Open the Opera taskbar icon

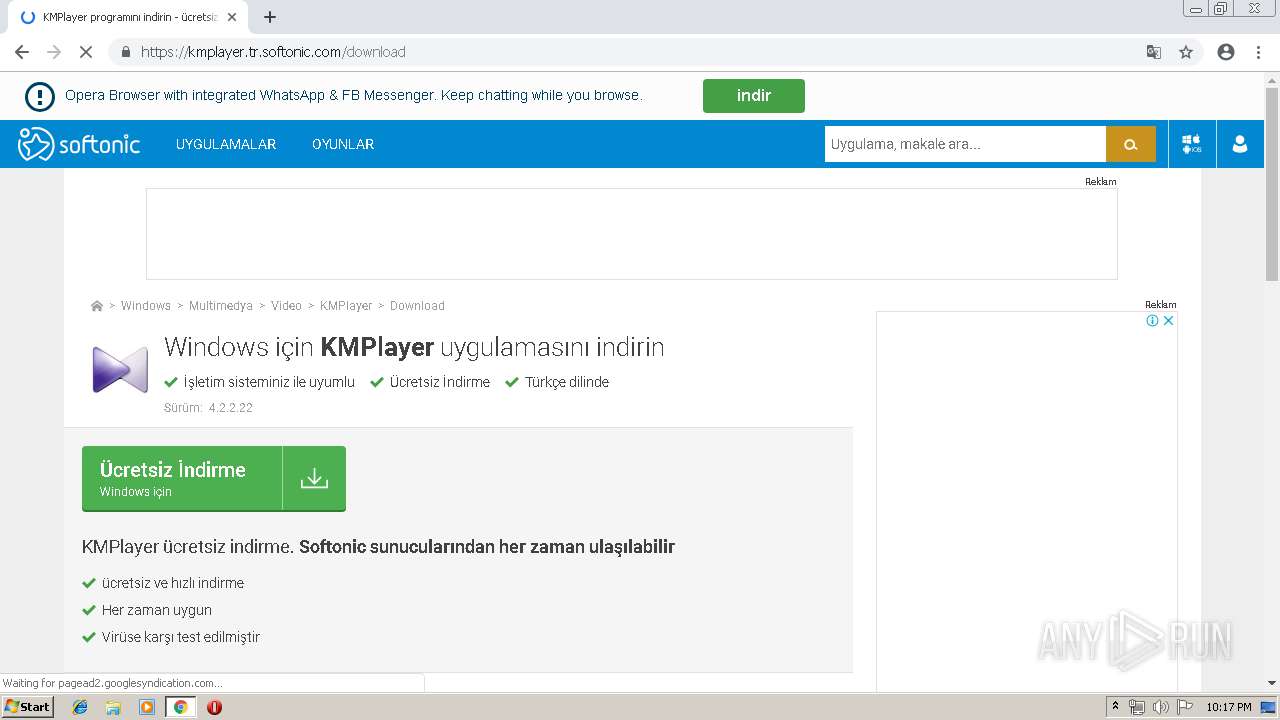tap(214, 707)
